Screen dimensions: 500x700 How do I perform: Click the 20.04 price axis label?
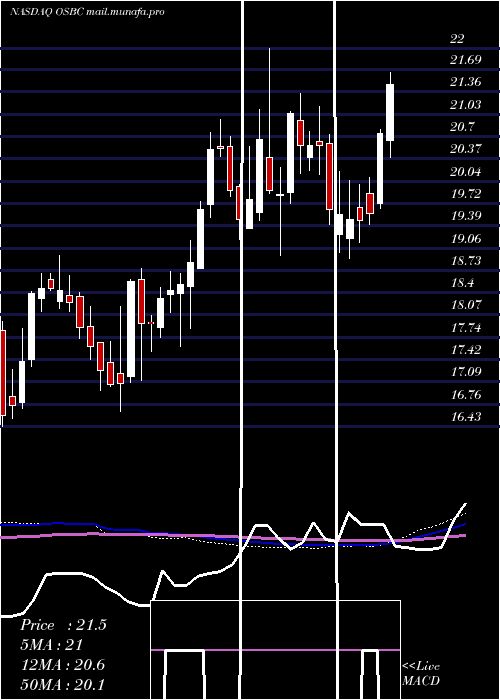pos(466,171)
